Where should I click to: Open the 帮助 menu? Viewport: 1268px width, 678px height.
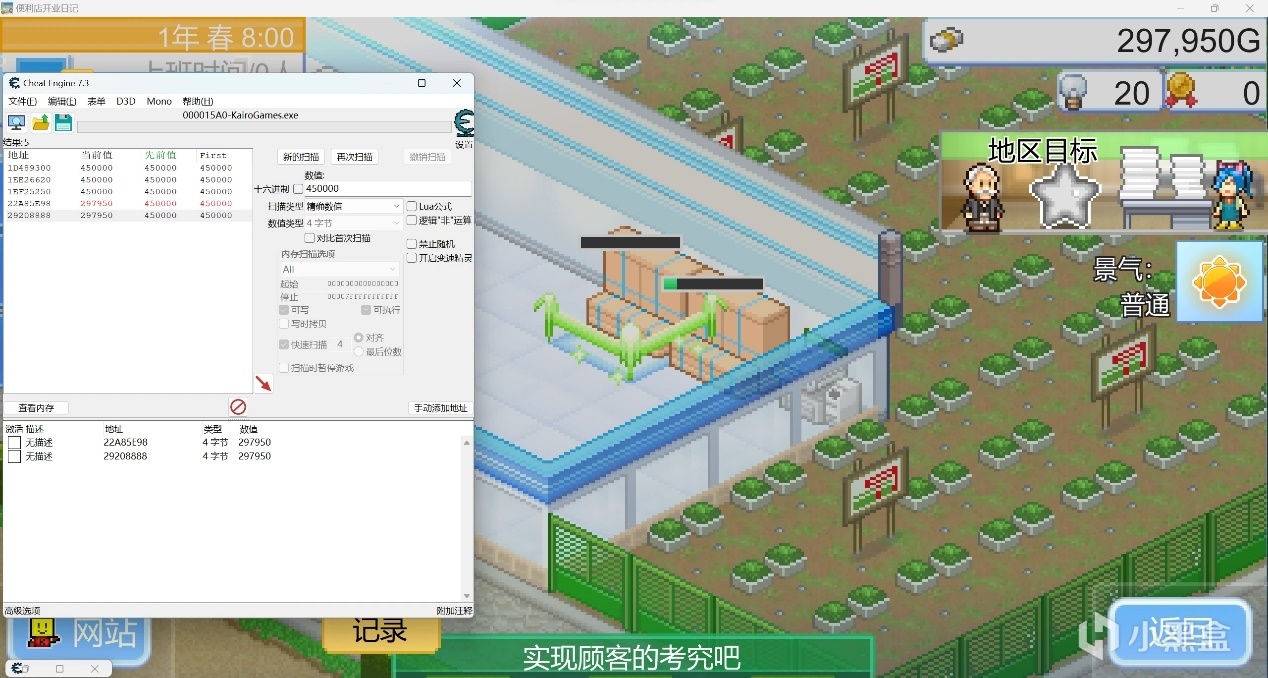coord(197,102)
